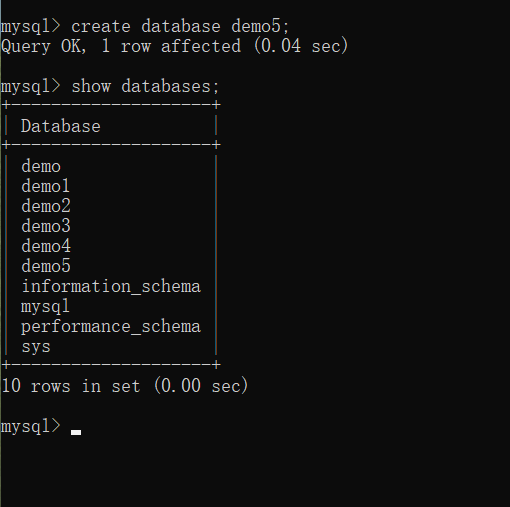The width and height of the screenshot is (510, 507).
Task: Select the 'demo3' database entry
Action: (46, 226)
